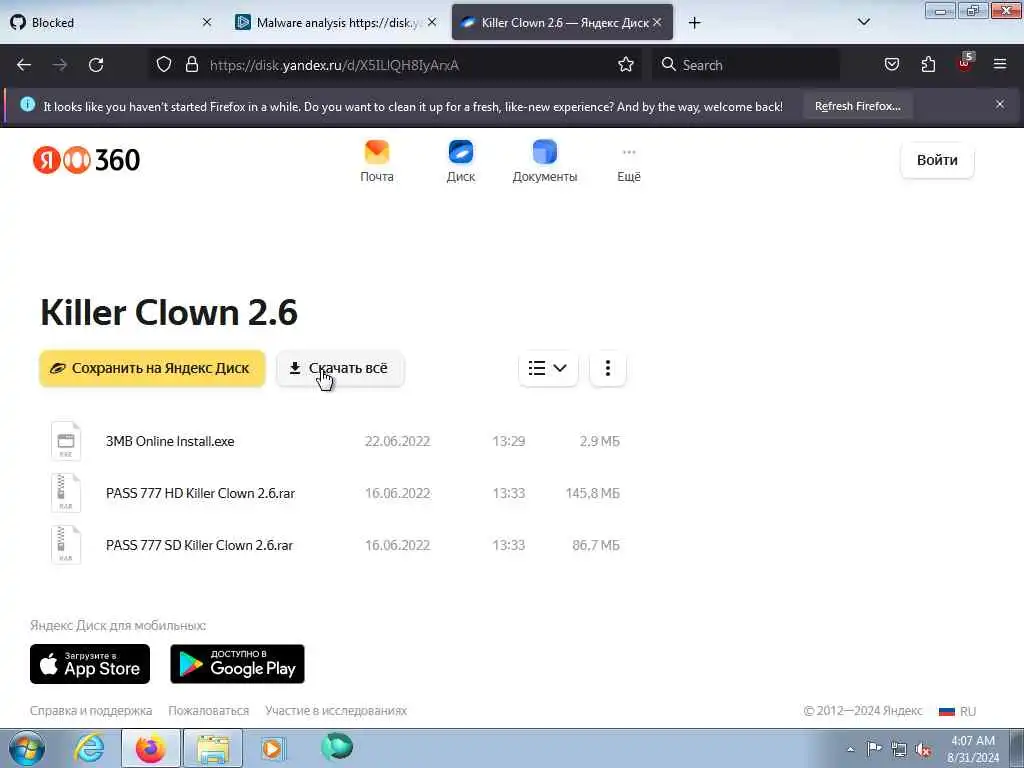Click Сохранить на Яндекс Диск button
1024x768 pixels.
point(152,368)
